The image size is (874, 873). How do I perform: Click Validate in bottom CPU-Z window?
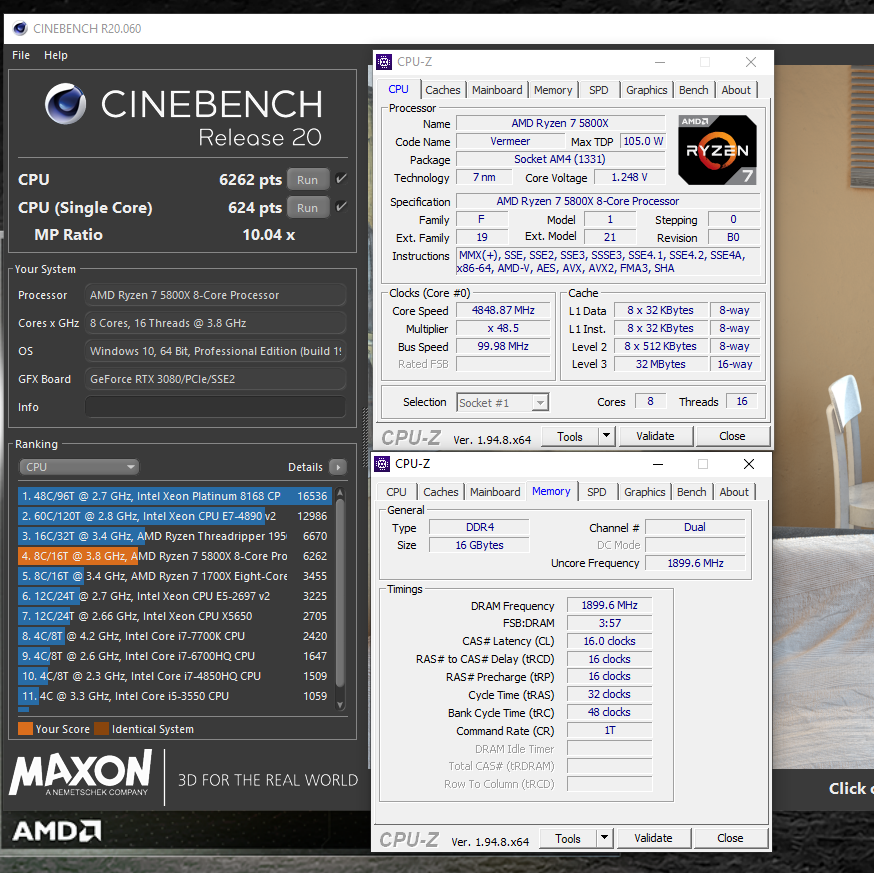click(653, 838)
